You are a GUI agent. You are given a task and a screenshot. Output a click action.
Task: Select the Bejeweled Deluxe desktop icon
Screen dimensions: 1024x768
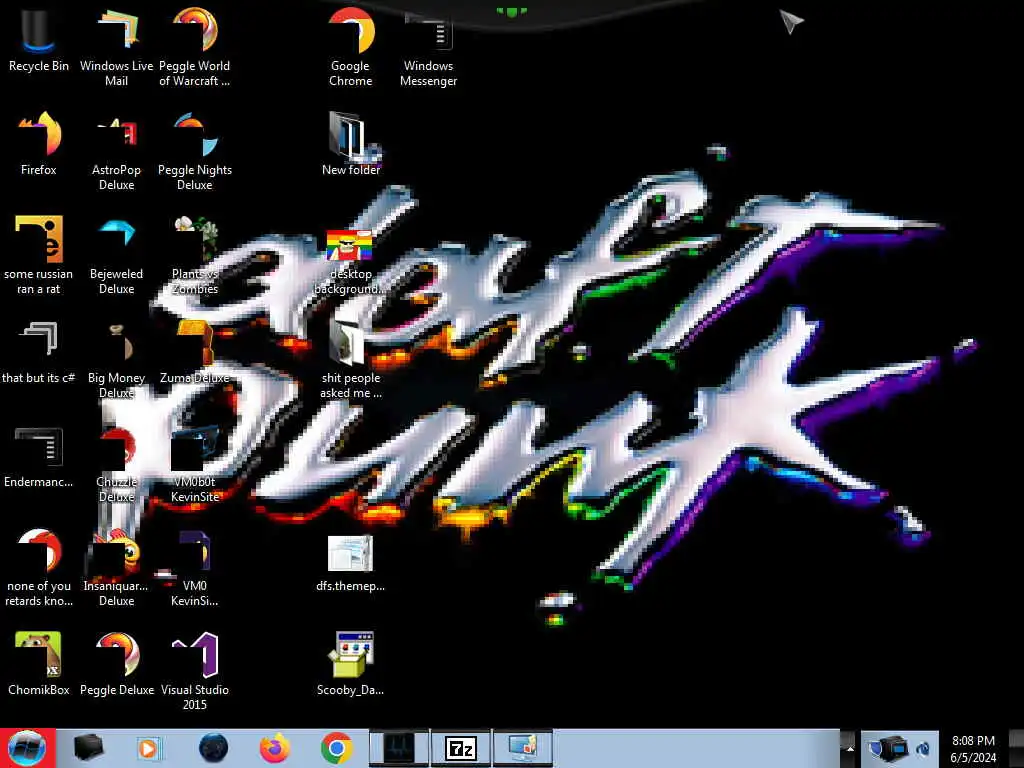[116, 255]
